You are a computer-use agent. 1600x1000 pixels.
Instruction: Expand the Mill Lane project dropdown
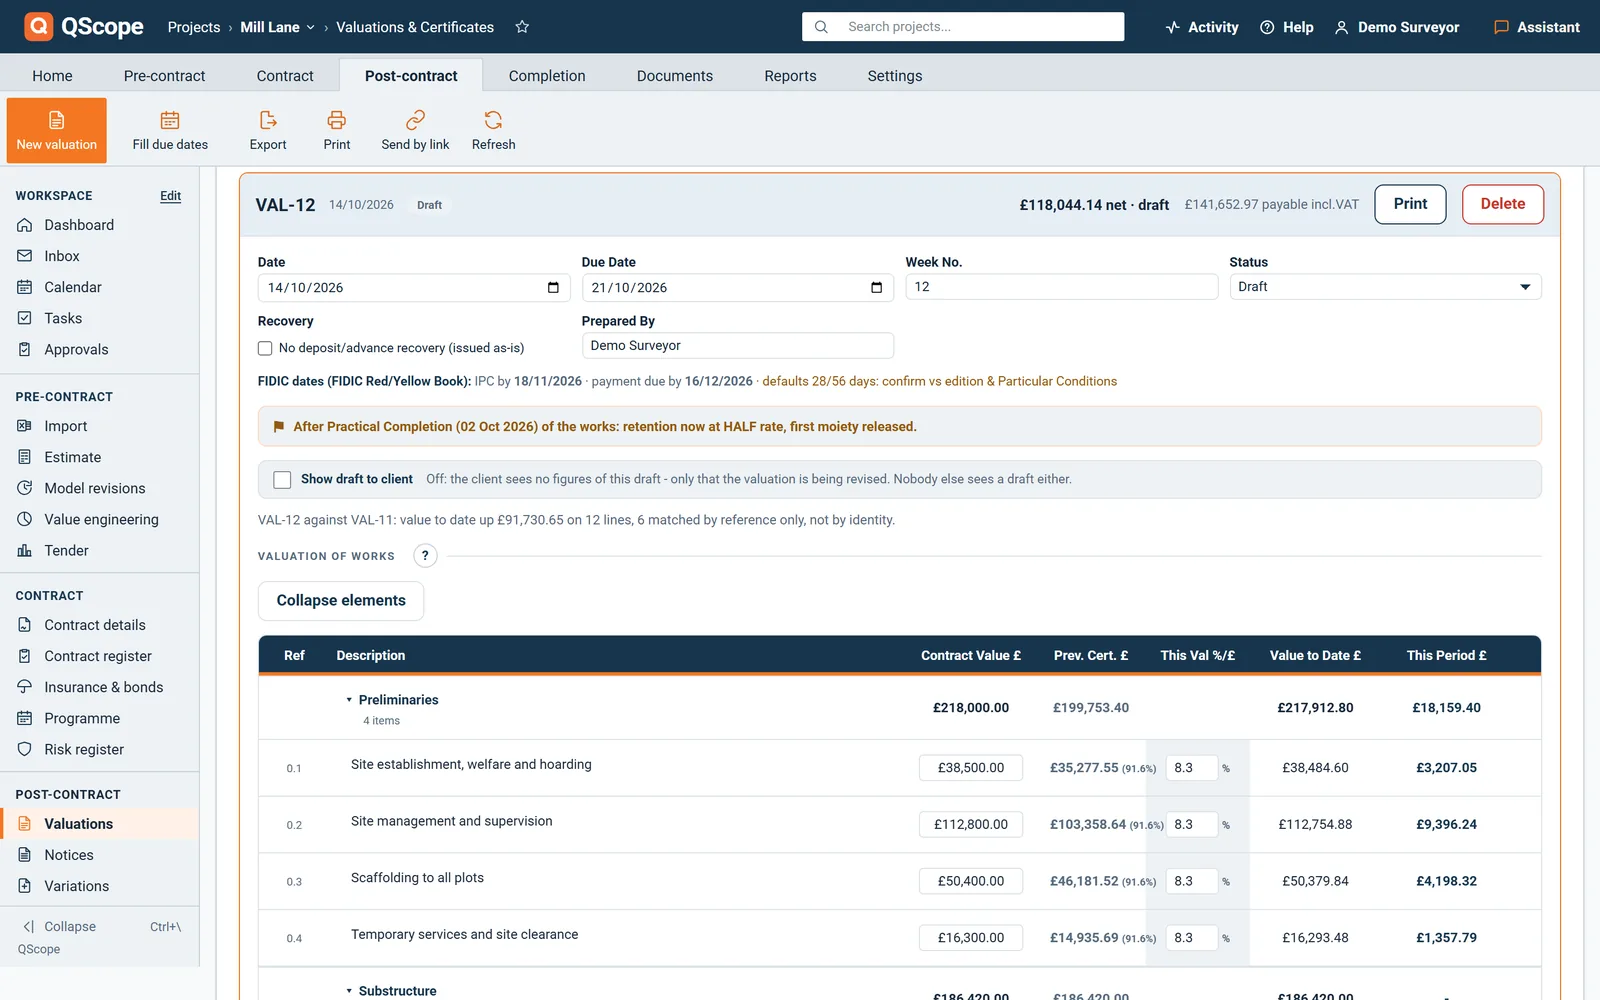click(277, 27)
